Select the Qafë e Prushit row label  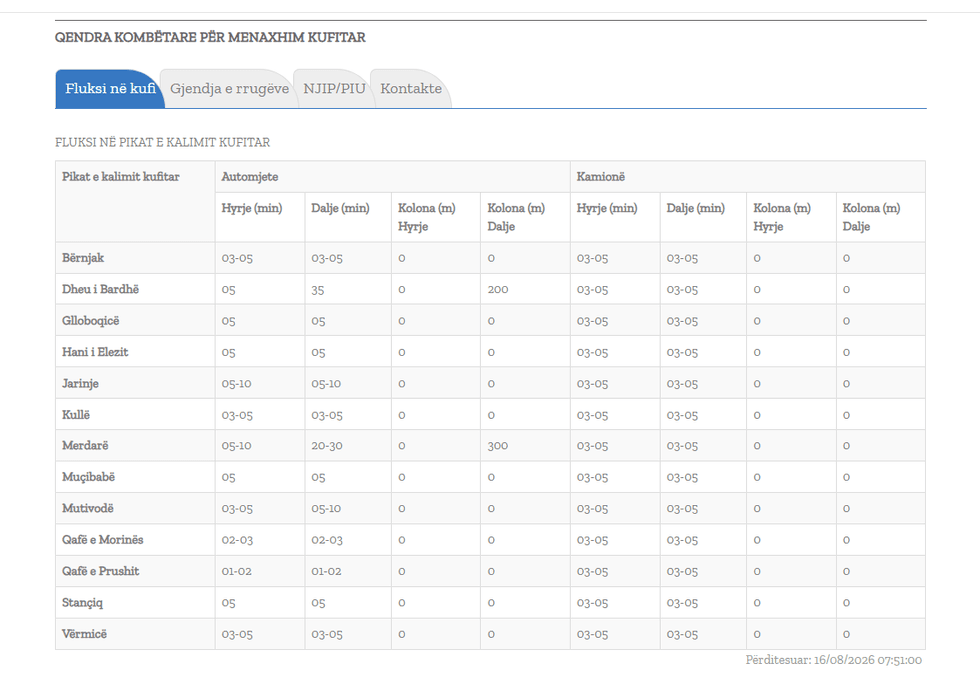click(100, 571)
